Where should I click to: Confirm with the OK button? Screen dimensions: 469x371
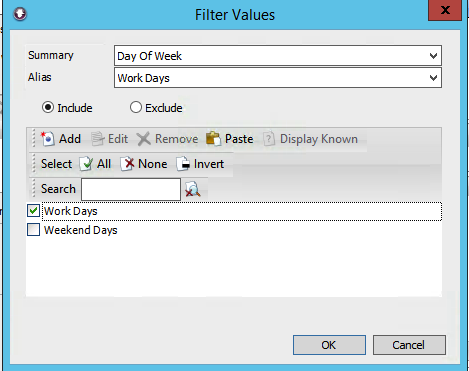[x=329, y=345]
